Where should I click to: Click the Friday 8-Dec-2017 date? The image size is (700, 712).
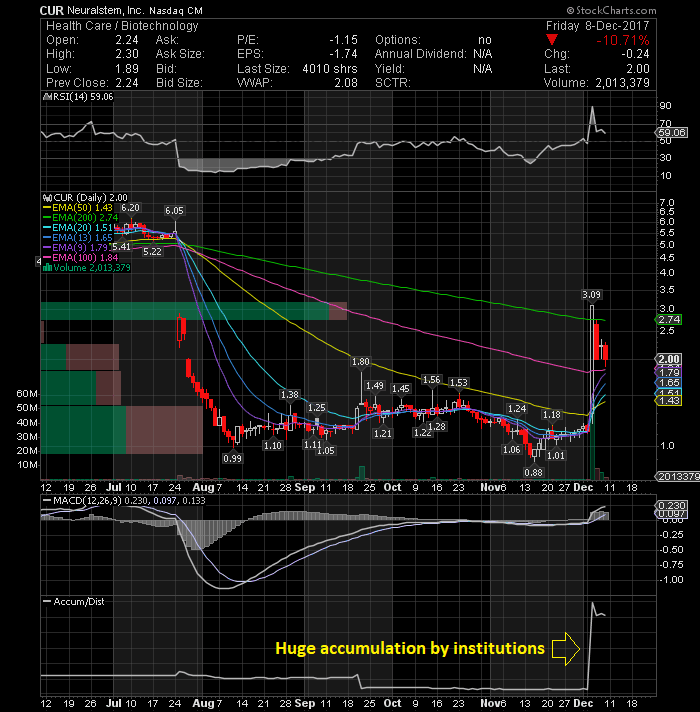click(x=597, y=26)
